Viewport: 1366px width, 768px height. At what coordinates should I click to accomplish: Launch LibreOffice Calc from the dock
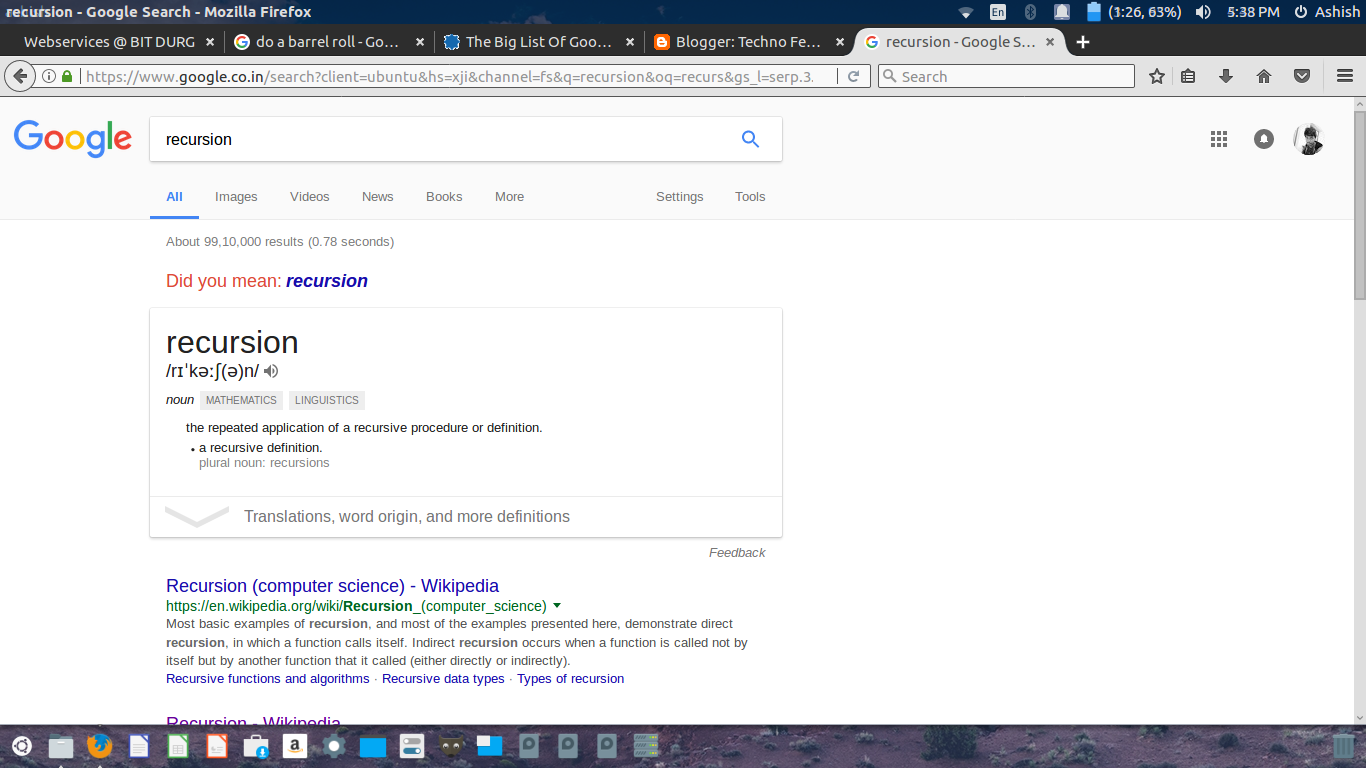[x=178, y=746]
